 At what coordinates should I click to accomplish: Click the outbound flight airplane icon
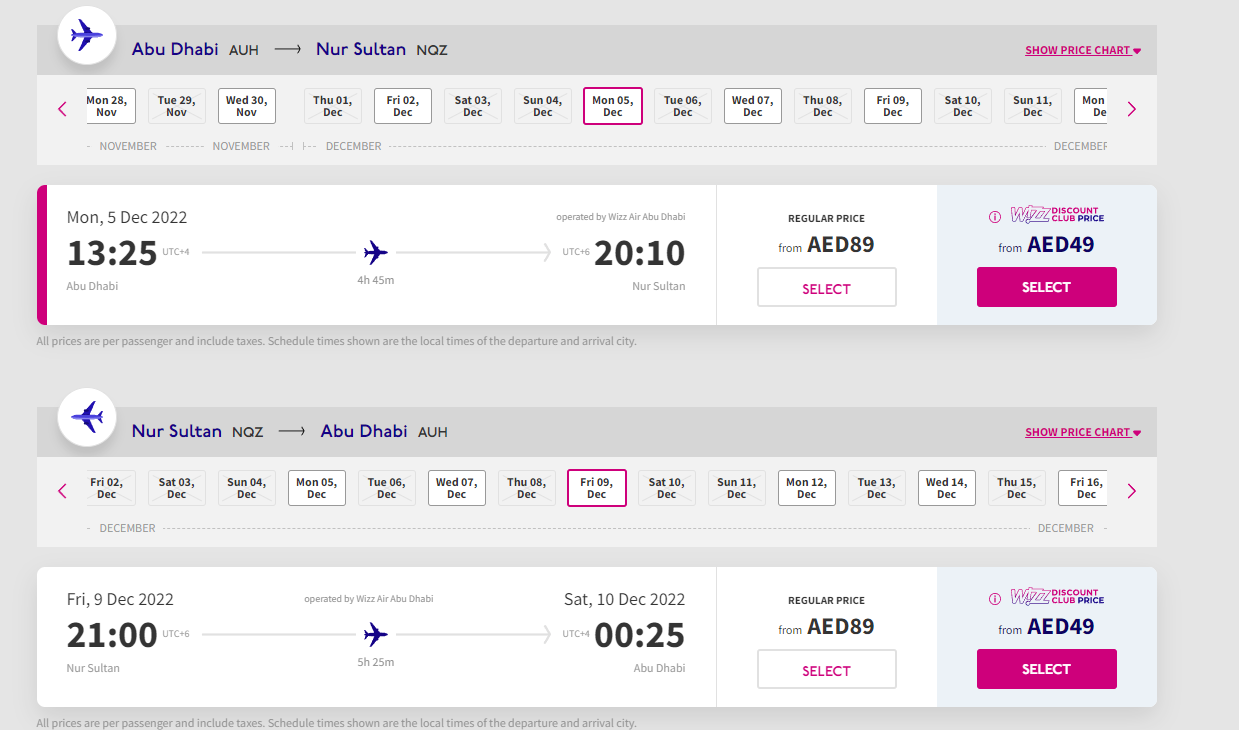87,36
